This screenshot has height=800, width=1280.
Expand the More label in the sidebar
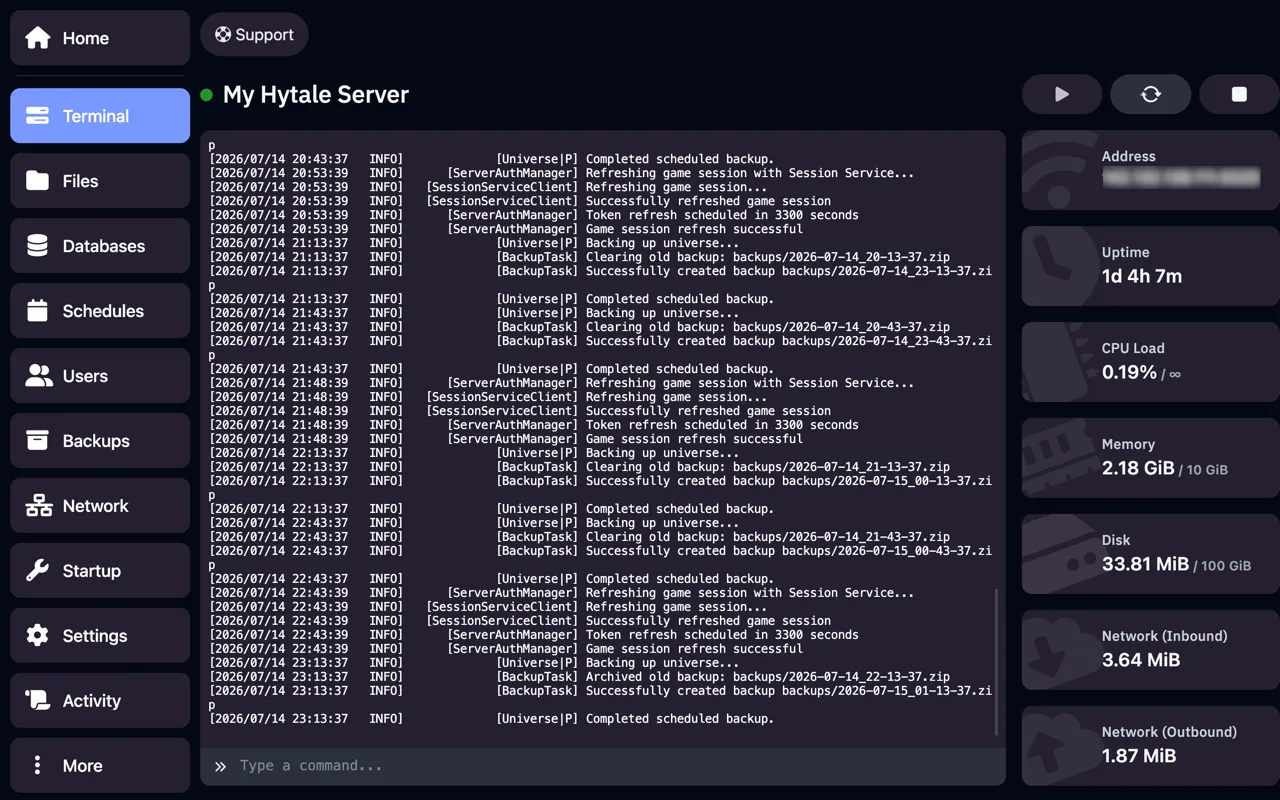83,766
